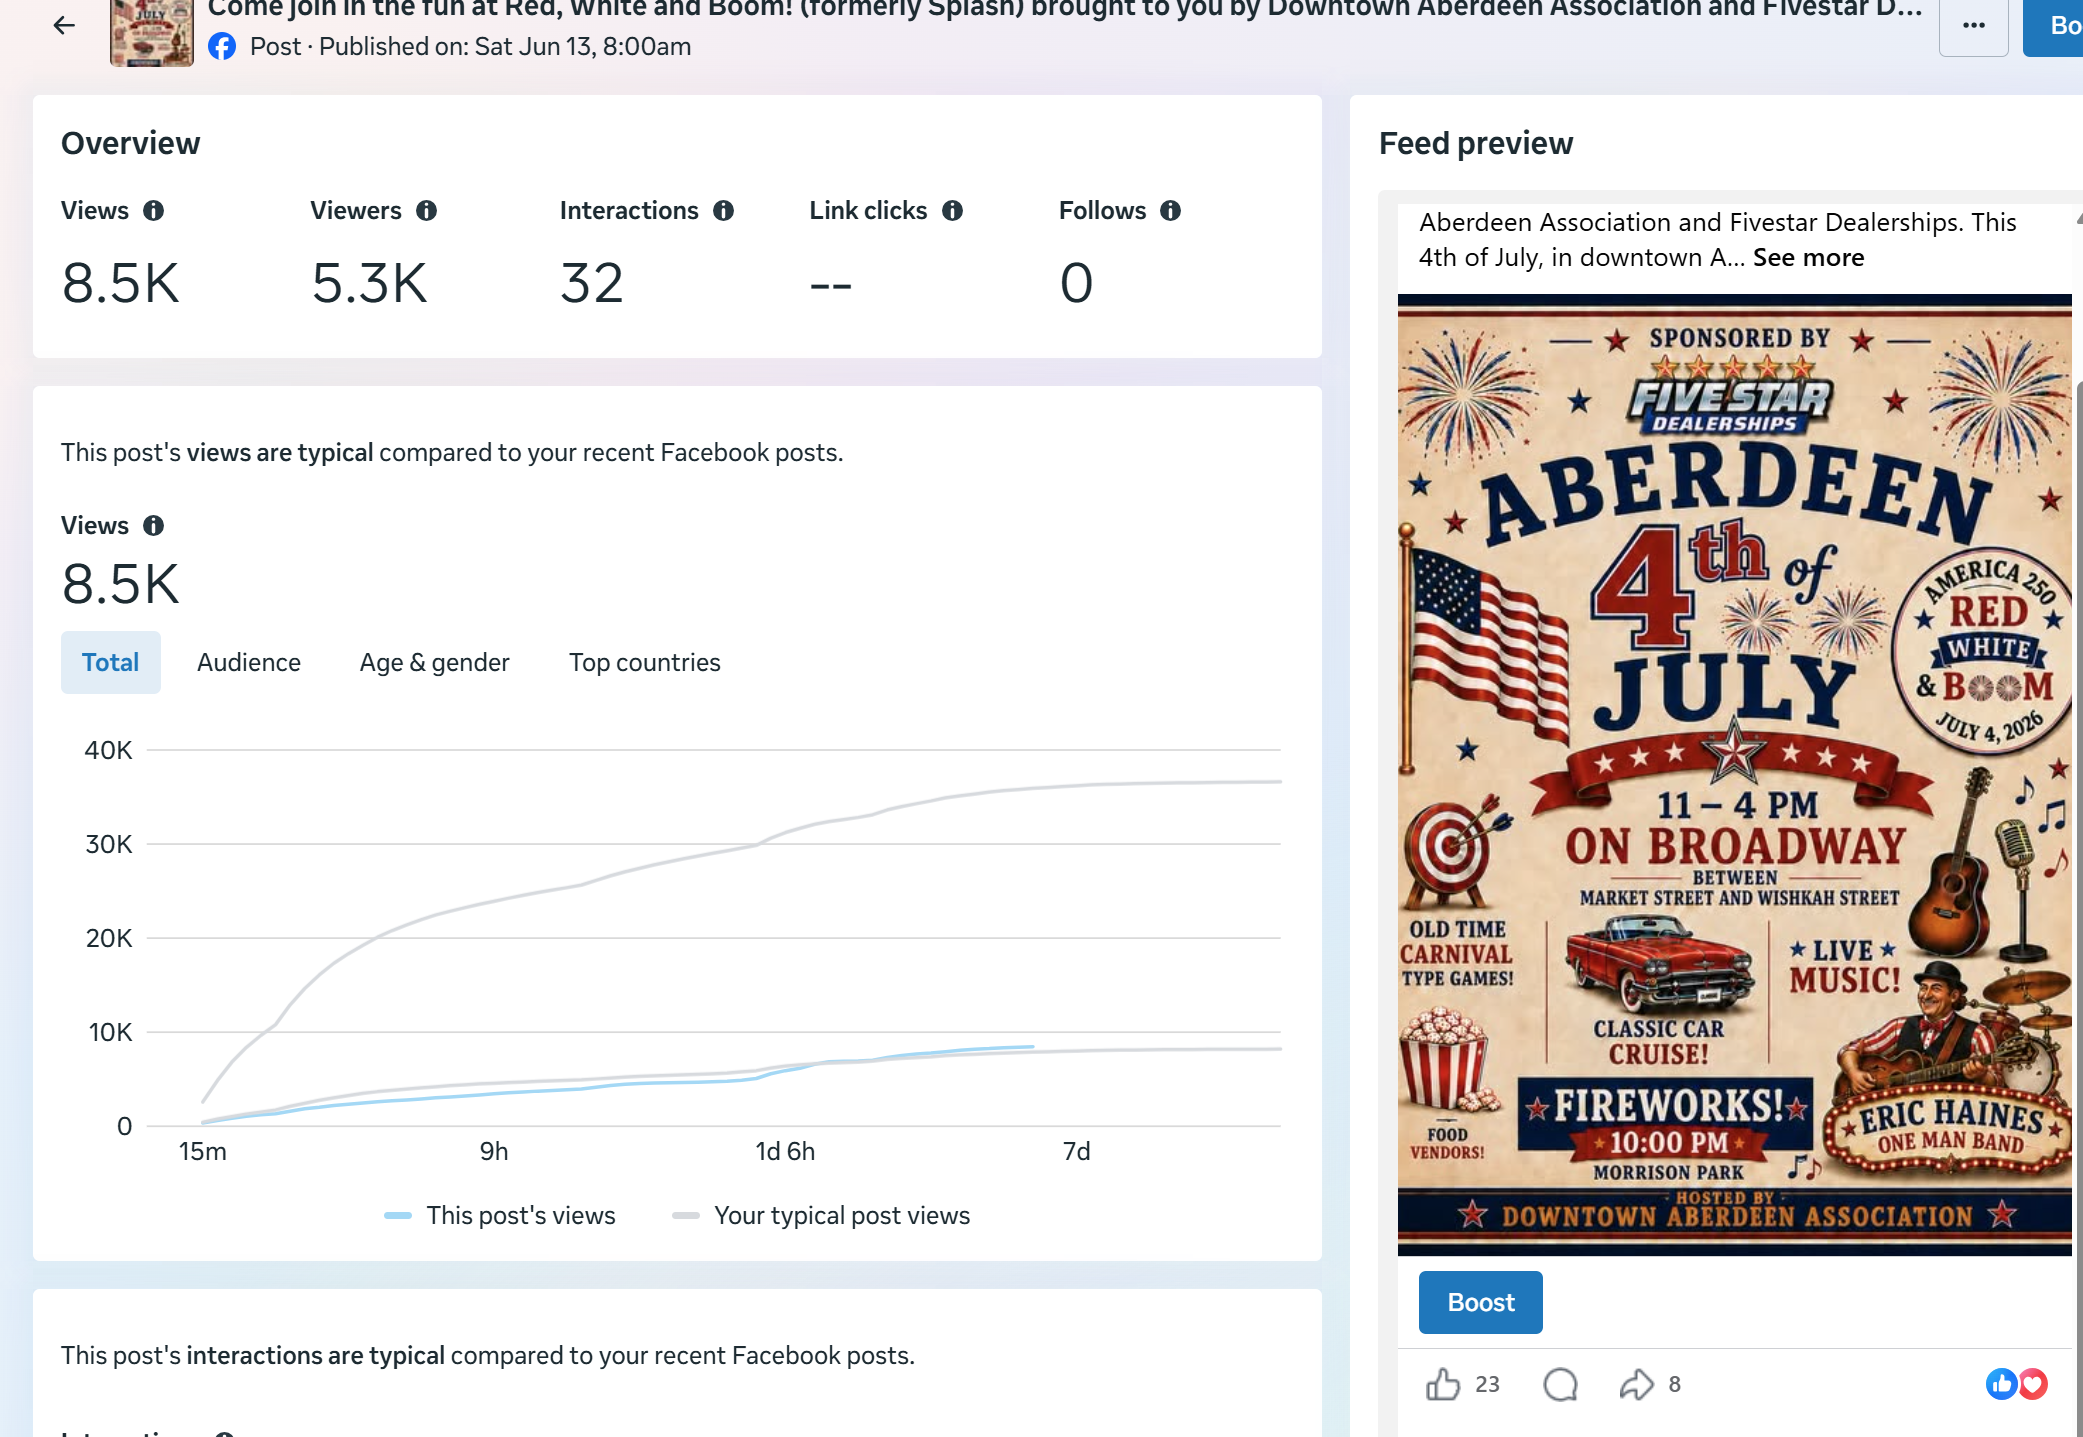
Task: Open the three-dots more options menu
Action: click(x=1973, y=26)
